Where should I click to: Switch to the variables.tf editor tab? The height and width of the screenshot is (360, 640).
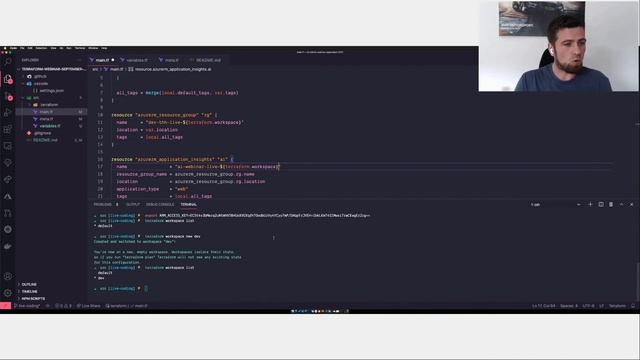pos(136,60)
